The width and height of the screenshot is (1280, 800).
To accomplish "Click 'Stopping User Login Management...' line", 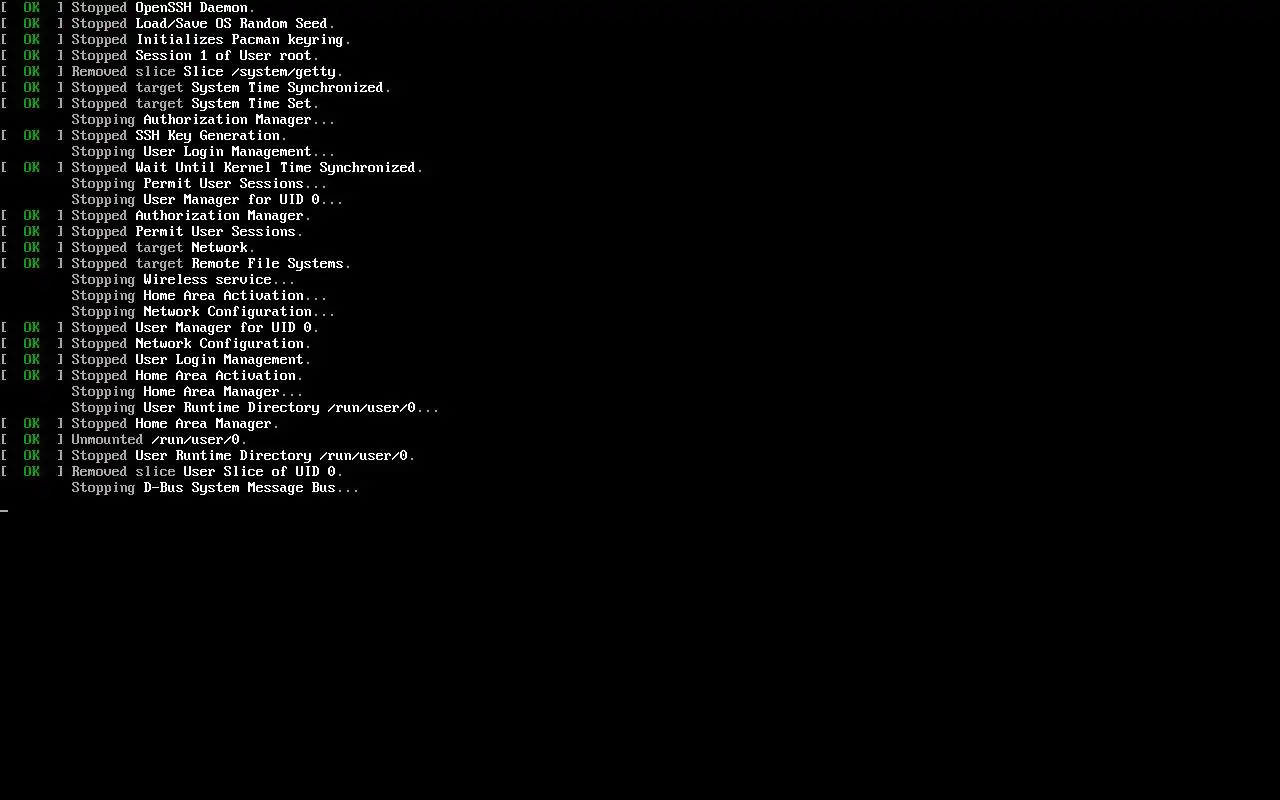I will [x=204, y=152].
